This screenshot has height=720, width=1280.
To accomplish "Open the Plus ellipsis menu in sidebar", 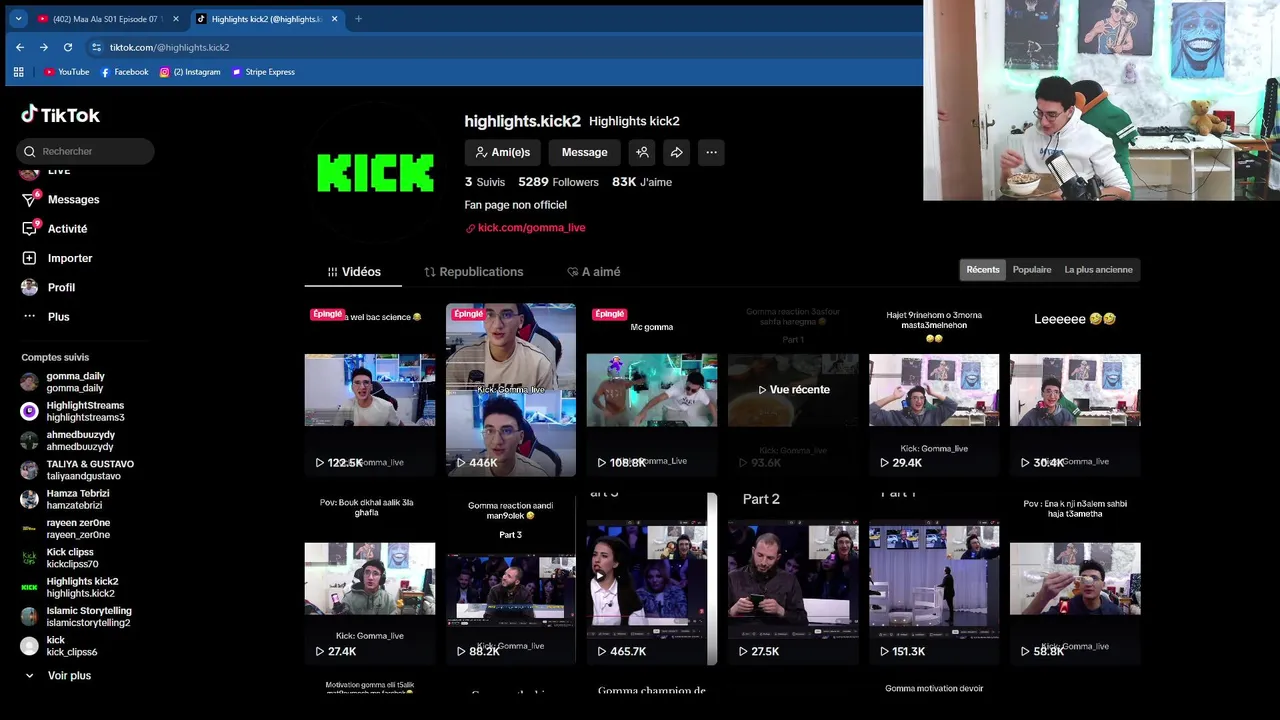I will [x=29, y=317].
